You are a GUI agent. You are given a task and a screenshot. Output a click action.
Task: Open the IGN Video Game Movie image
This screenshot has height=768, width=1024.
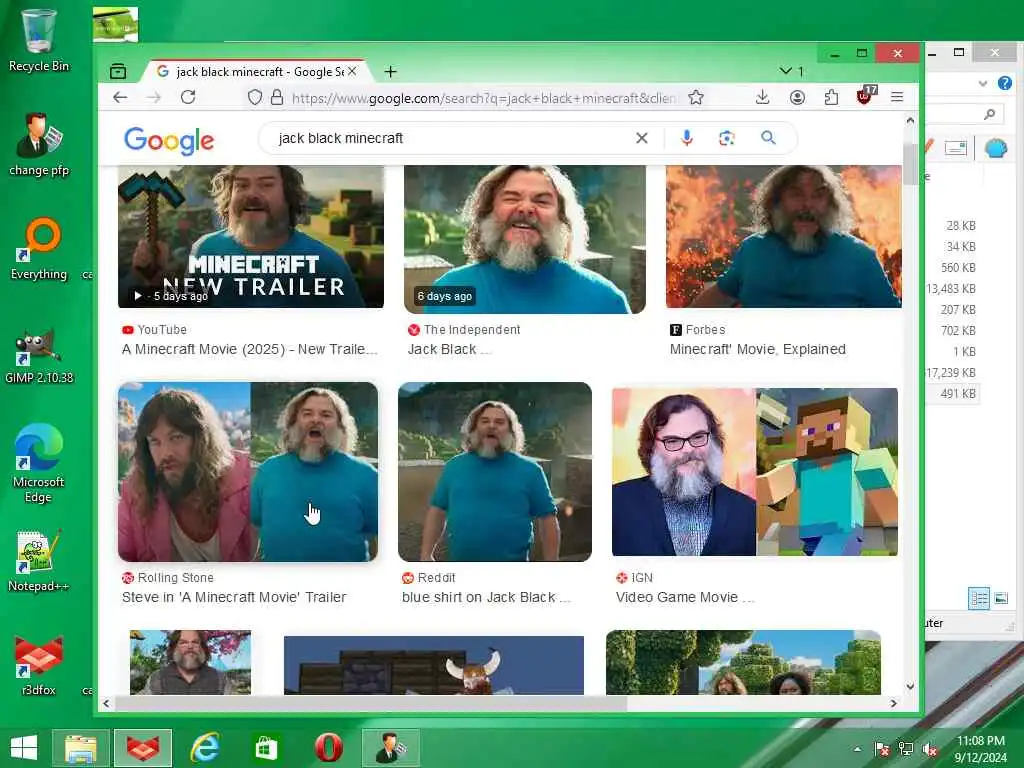click(x=755, y=472)
